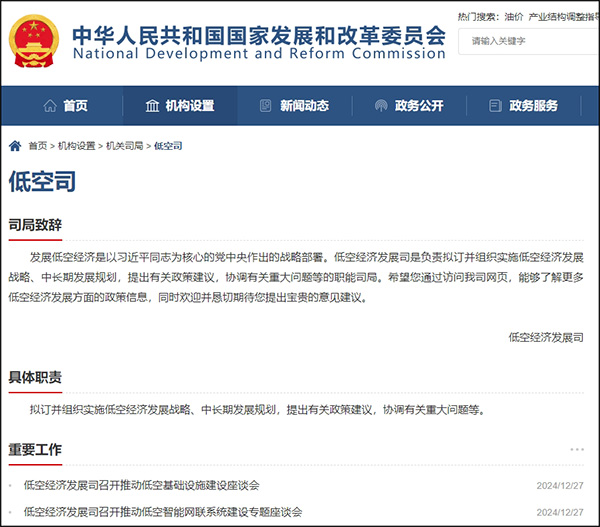Focus the 请输入关键字 search box
Screen dimensions: 600x527
529,41
